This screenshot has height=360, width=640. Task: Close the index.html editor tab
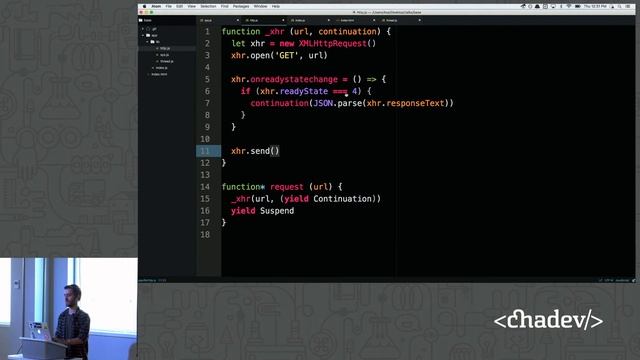(x=374, y=20)
